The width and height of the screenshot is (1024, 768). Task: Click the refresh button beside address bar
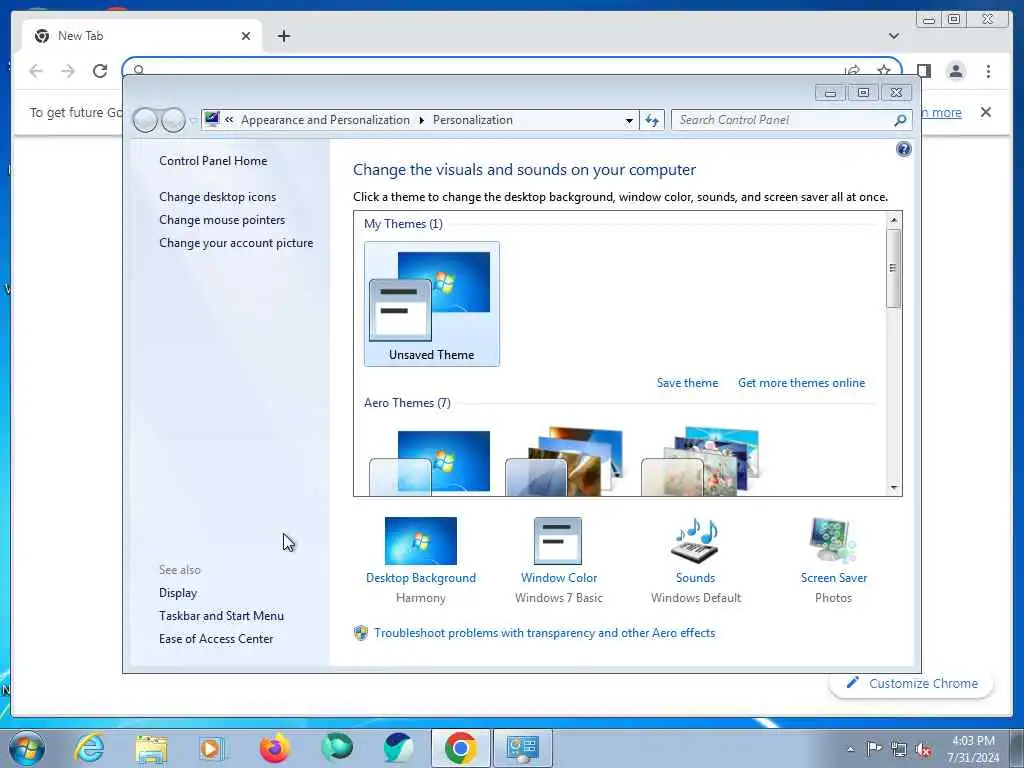click(652, 120)
